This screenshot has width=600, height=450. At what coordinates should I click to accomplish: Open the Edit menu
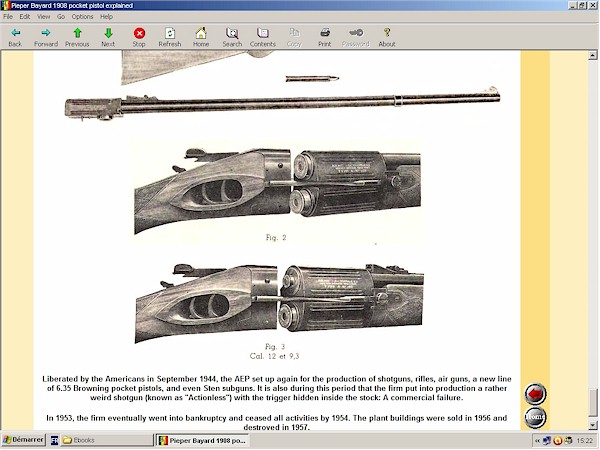[x=25, y=16]
